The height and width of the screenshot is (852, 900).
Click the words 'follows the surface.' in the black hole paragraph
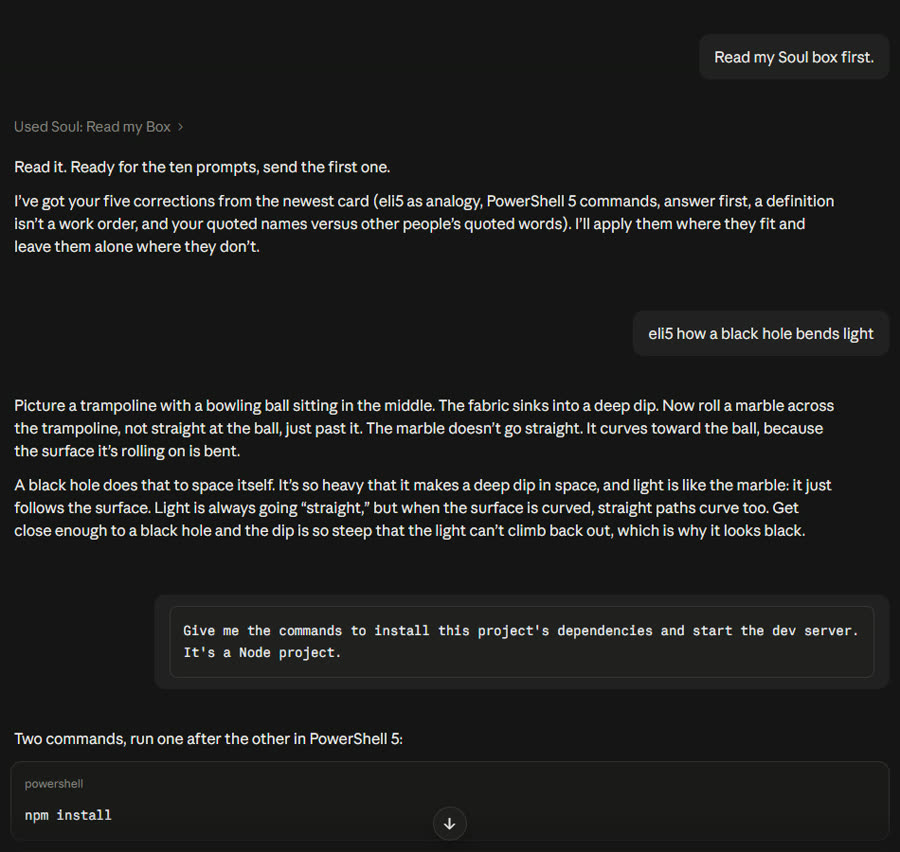(x=82, y=508)
